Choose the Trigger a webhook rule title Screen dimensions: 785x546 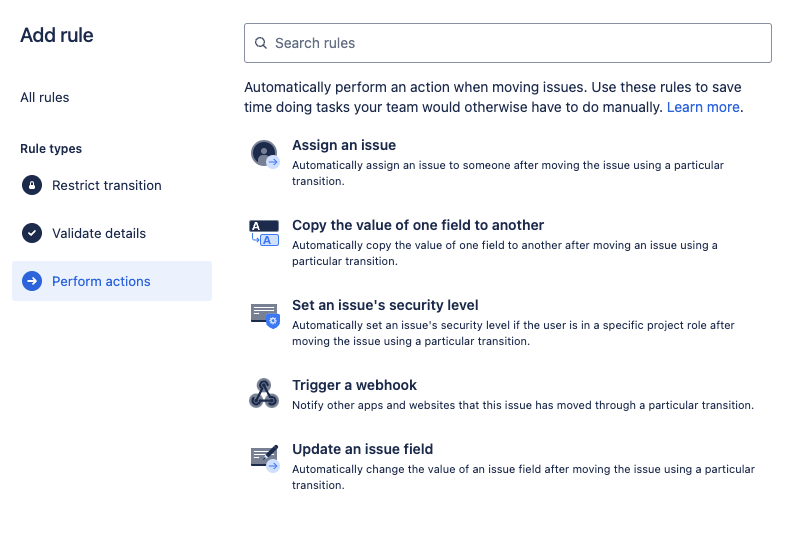[354, 385]
